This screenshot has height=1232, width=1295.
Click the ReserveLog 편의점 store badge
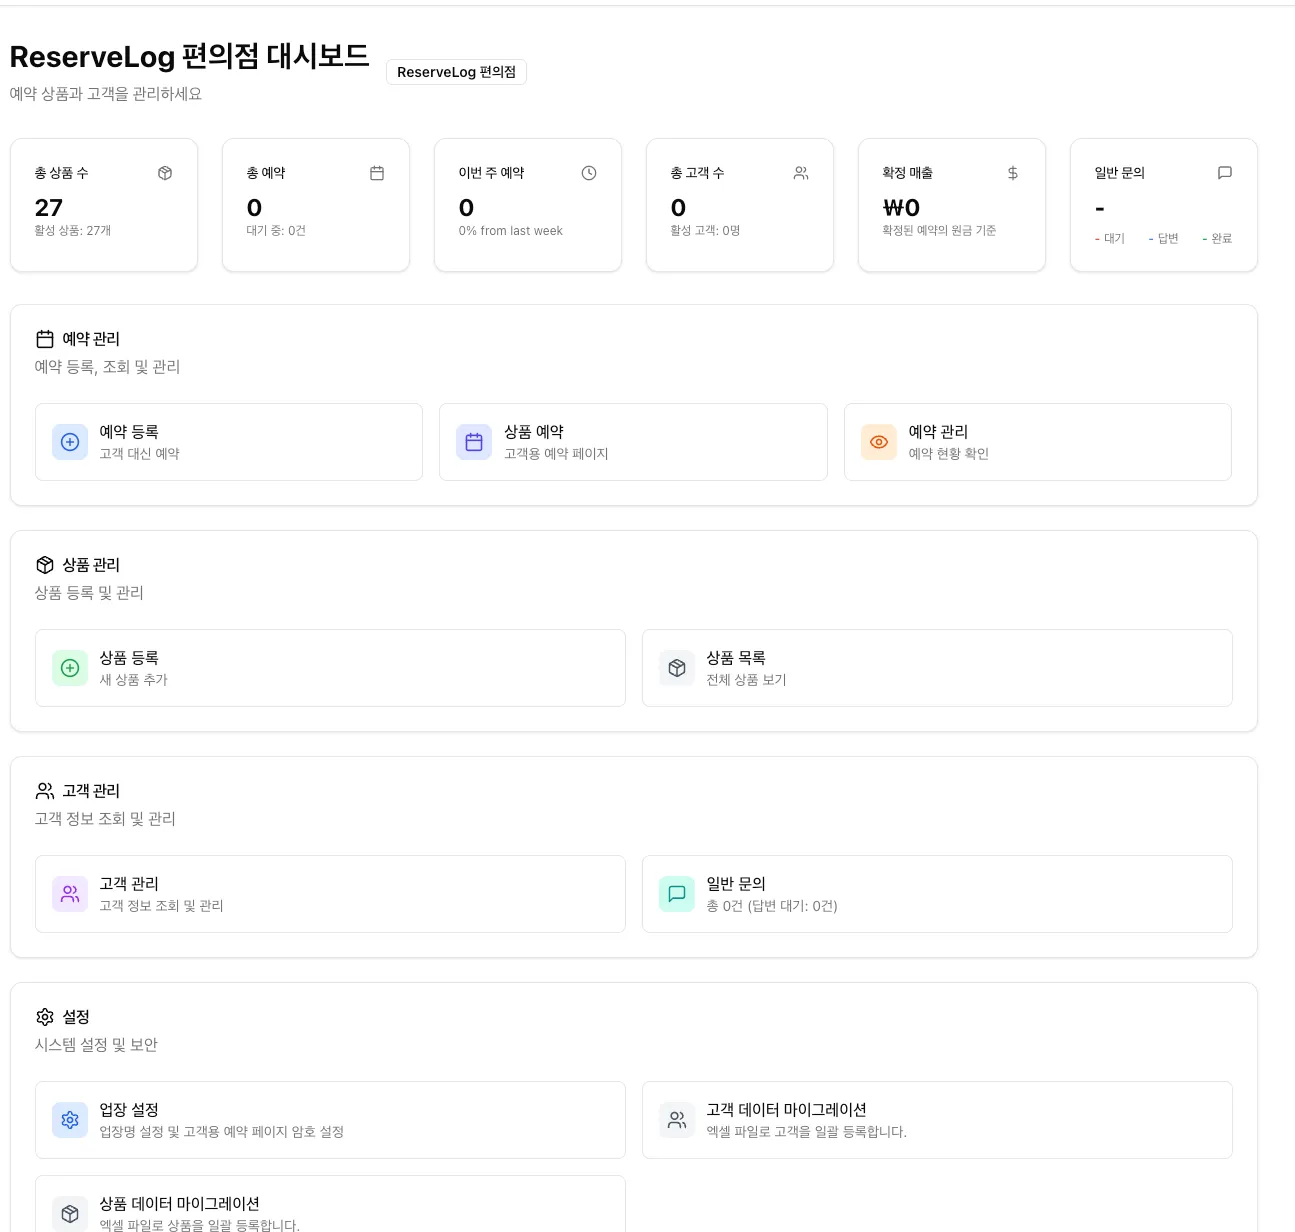[456, 72]
